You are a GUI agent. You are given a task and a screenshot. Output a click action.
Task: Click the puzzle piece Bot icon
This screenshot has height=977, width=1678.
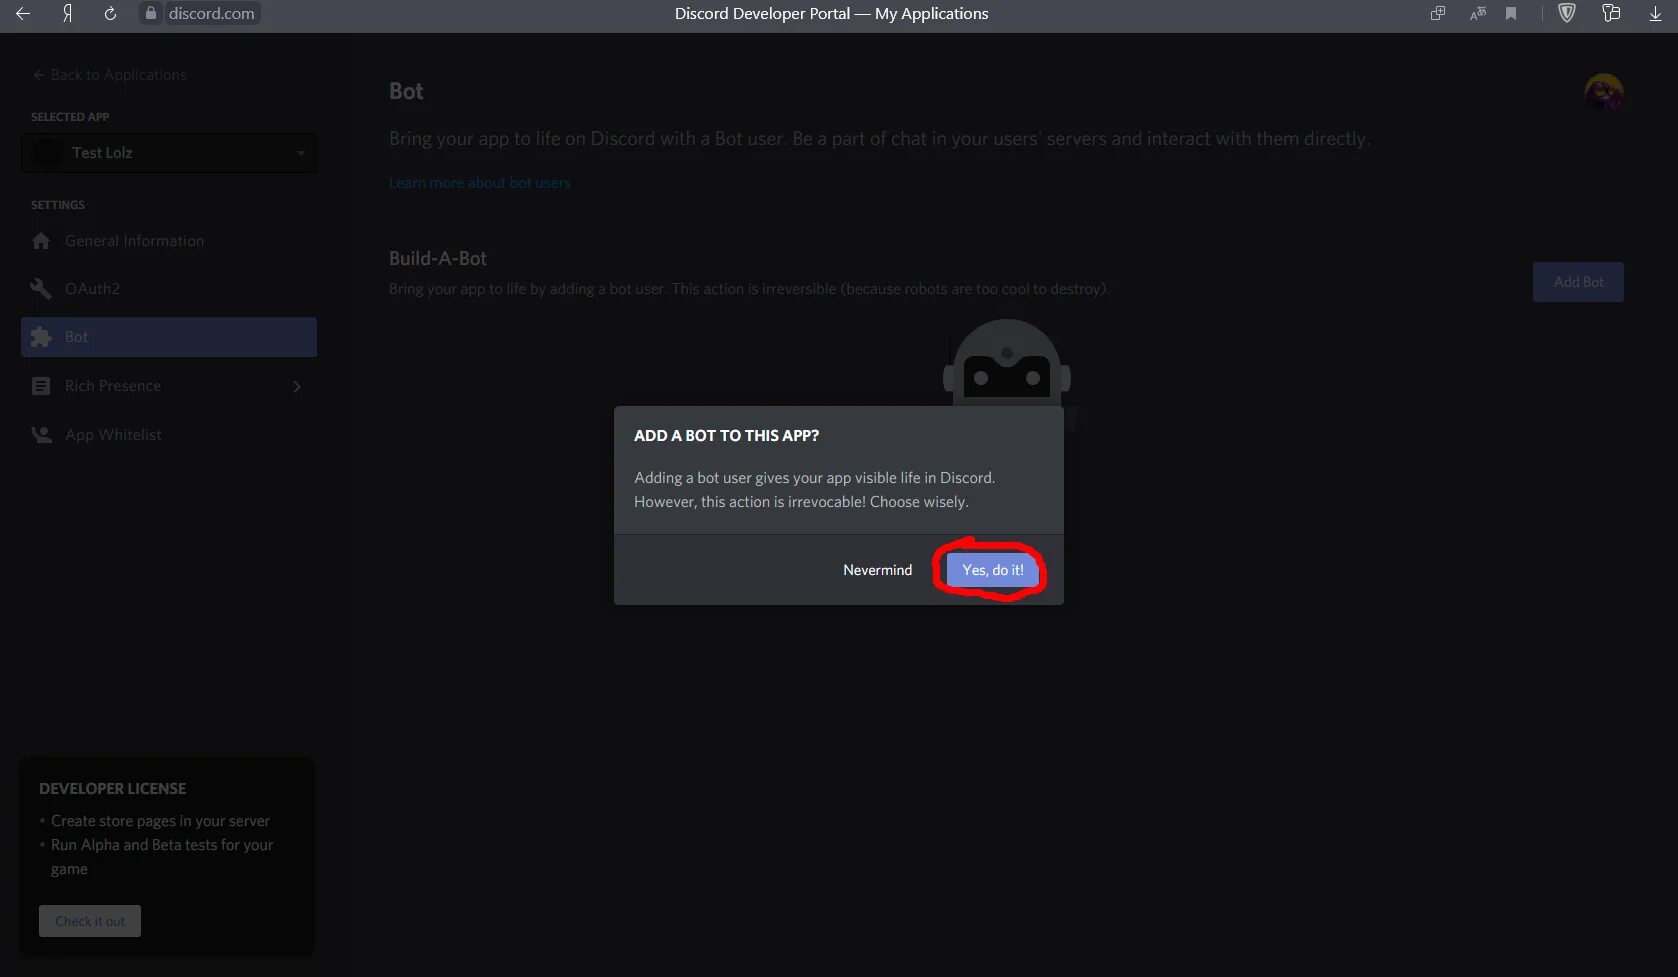point(41,337)
